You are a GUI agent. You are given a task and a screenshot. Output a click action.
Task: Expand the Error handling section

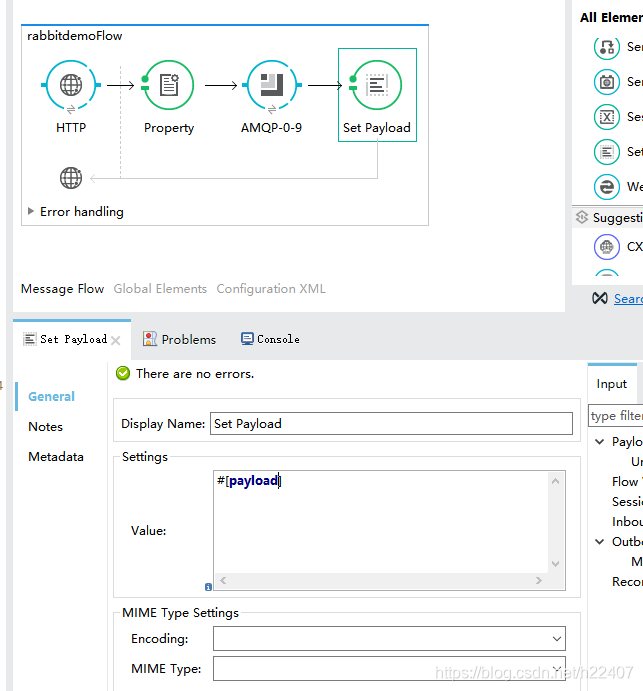tap(30, 211)
